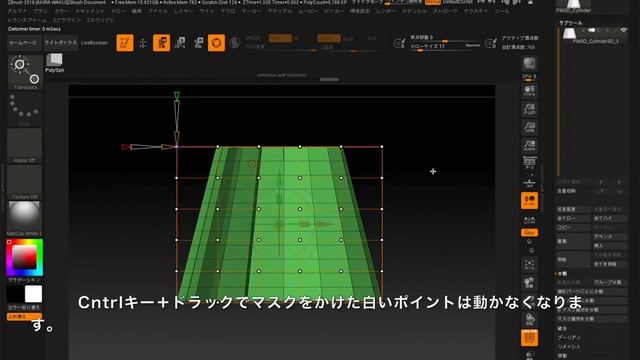The height and width of the screenshot is (360, 640).
Task: Open the ライトボックス button
Action: pyautogui.click(x=60, y=43)
